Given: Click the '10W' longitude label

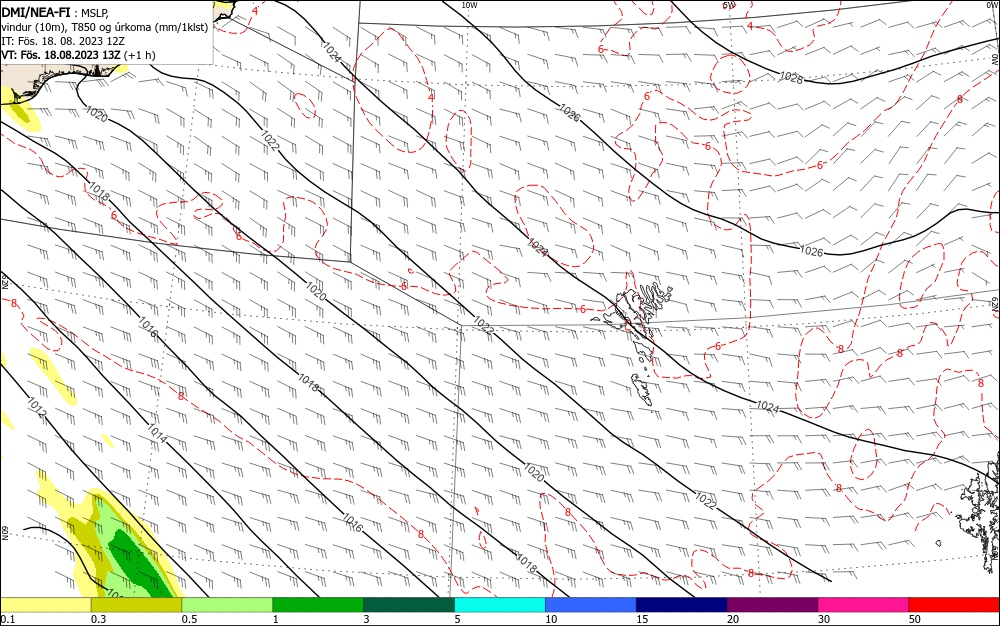Looking at the screenshot, I should coord(469,5).
